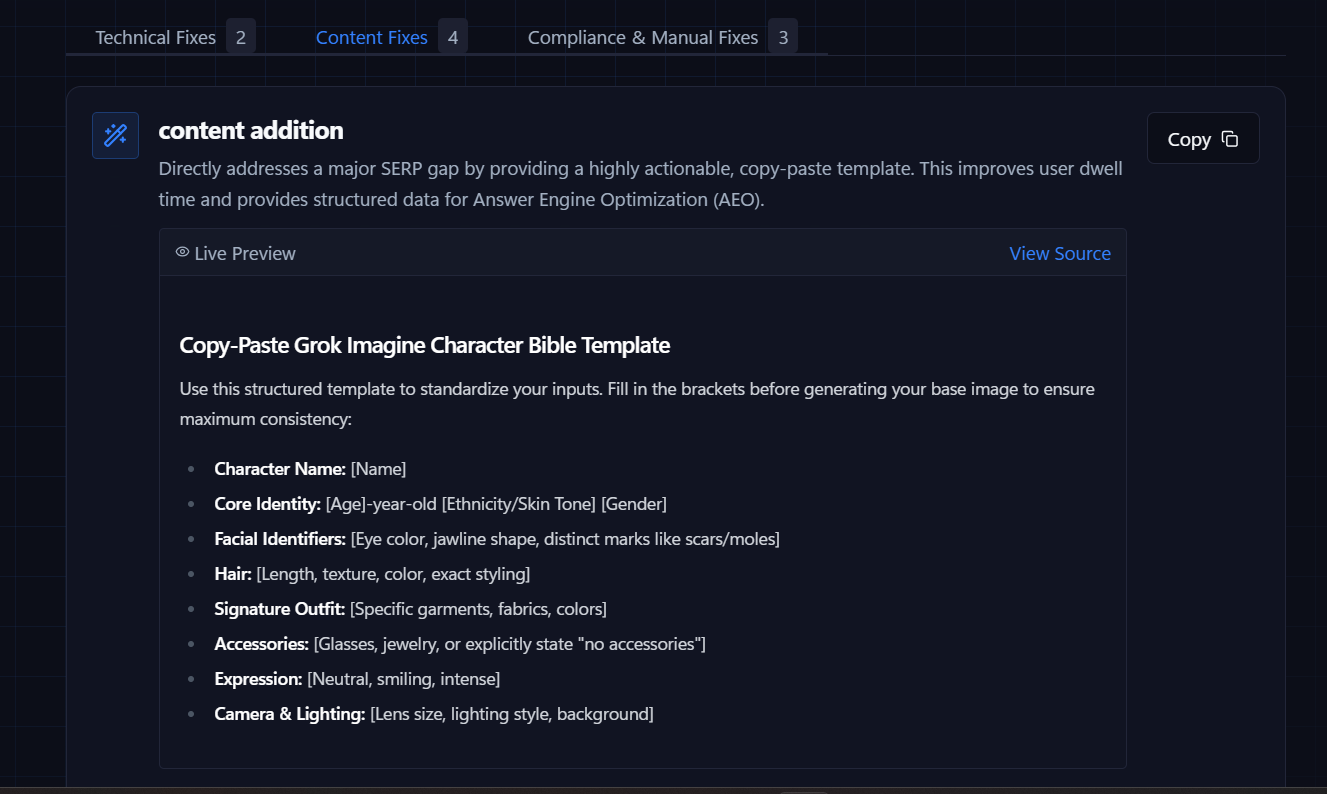Click the eye icon beside Live Preview
This screenshot has width=1327, height=794.
[182, 252]
